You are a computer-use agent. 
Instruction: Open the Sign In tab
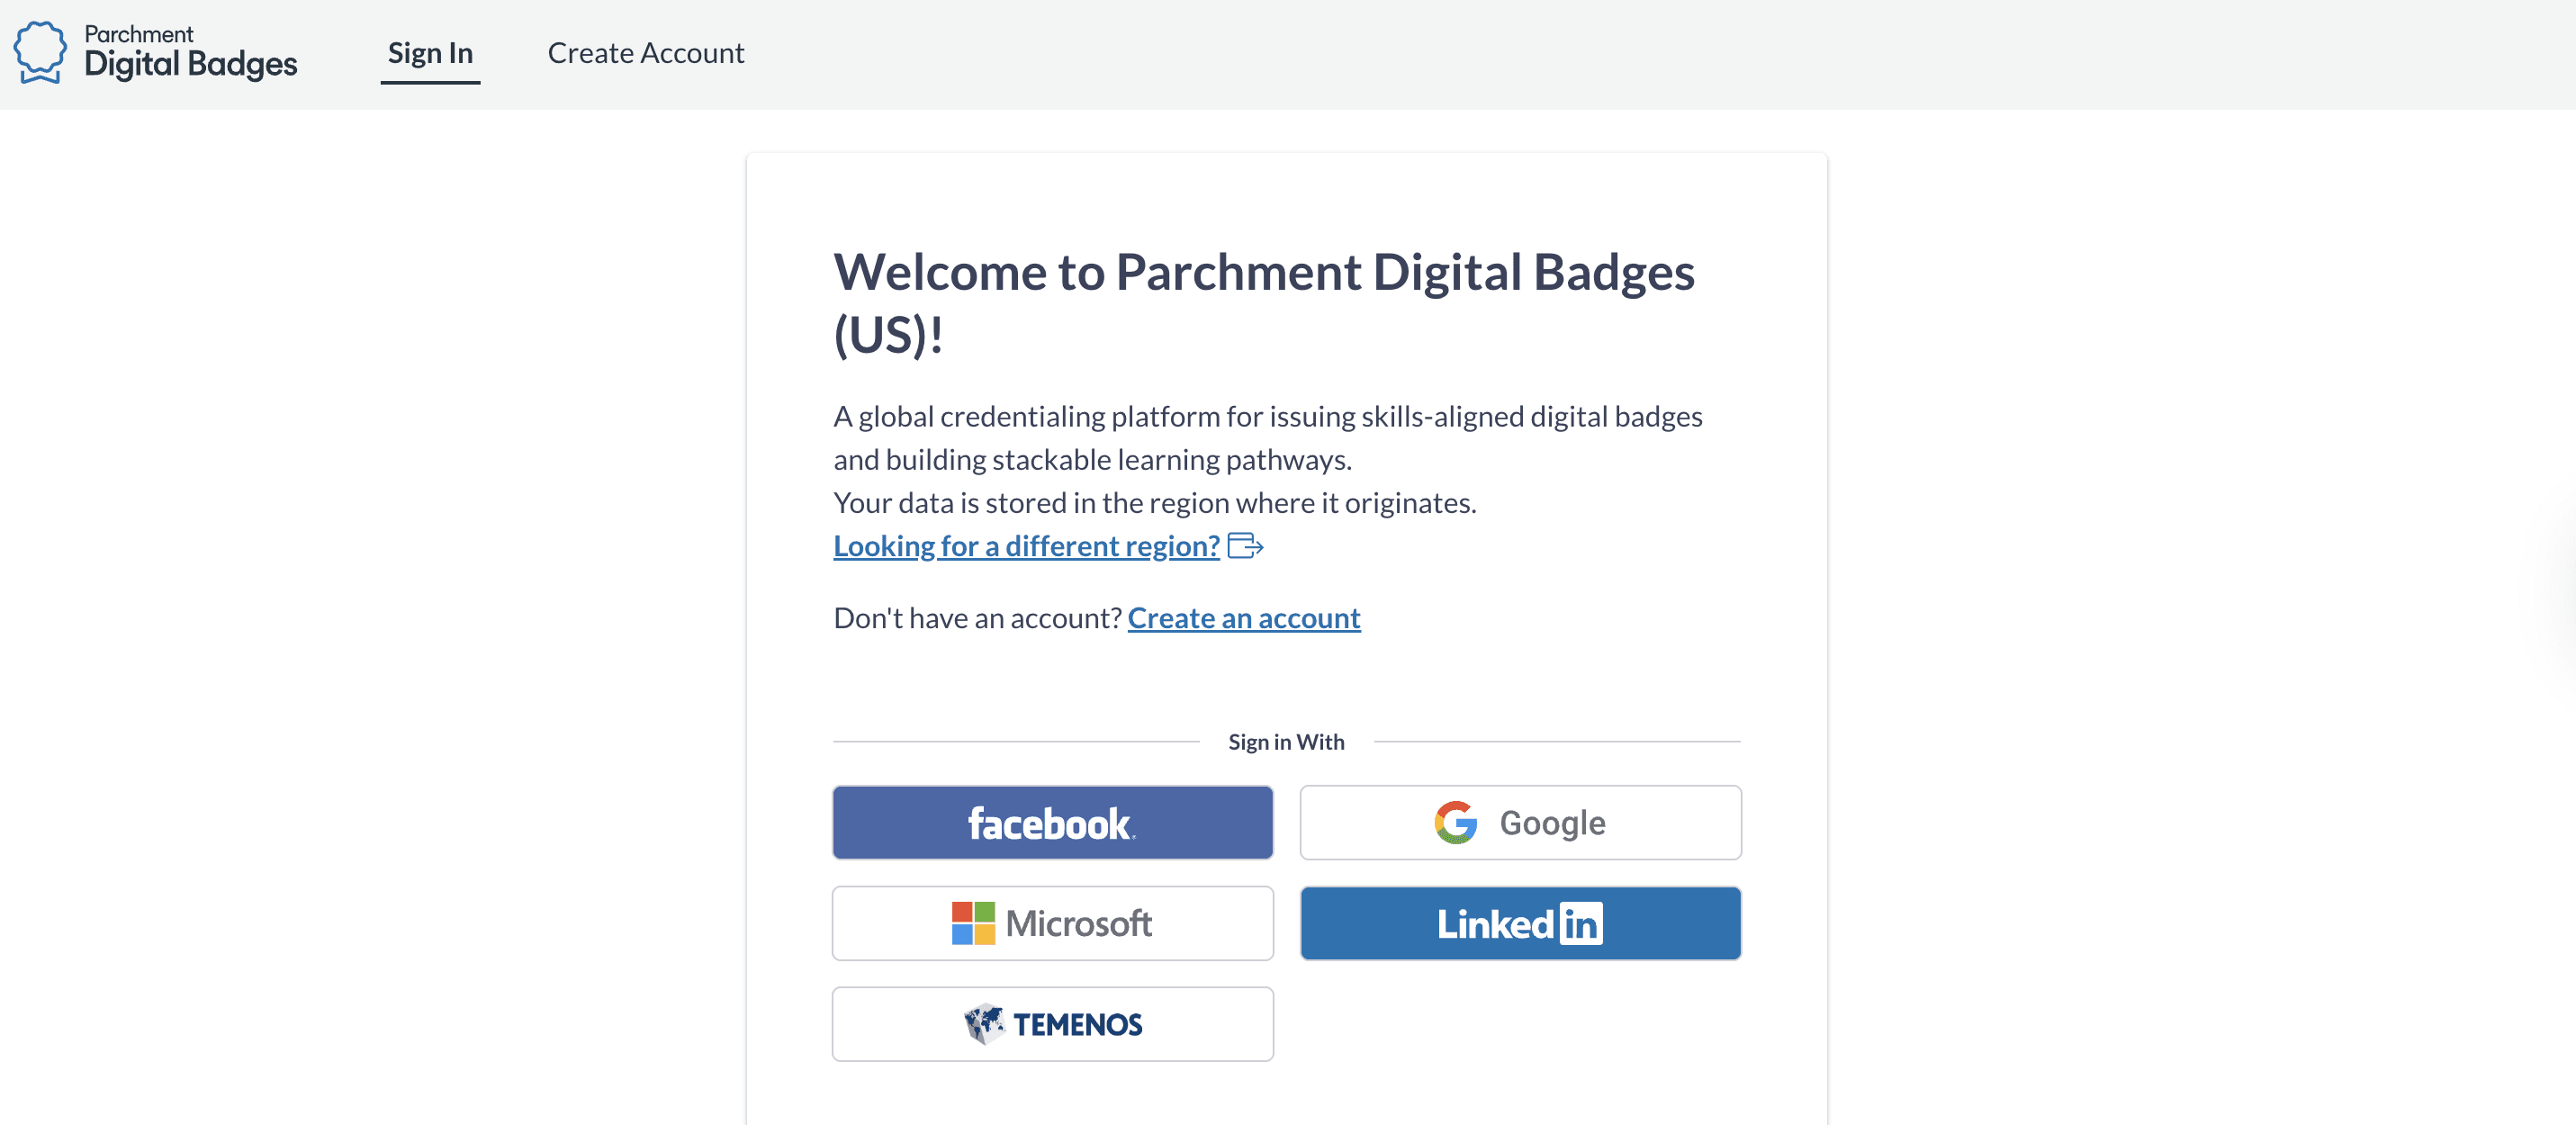click(430, 53)
